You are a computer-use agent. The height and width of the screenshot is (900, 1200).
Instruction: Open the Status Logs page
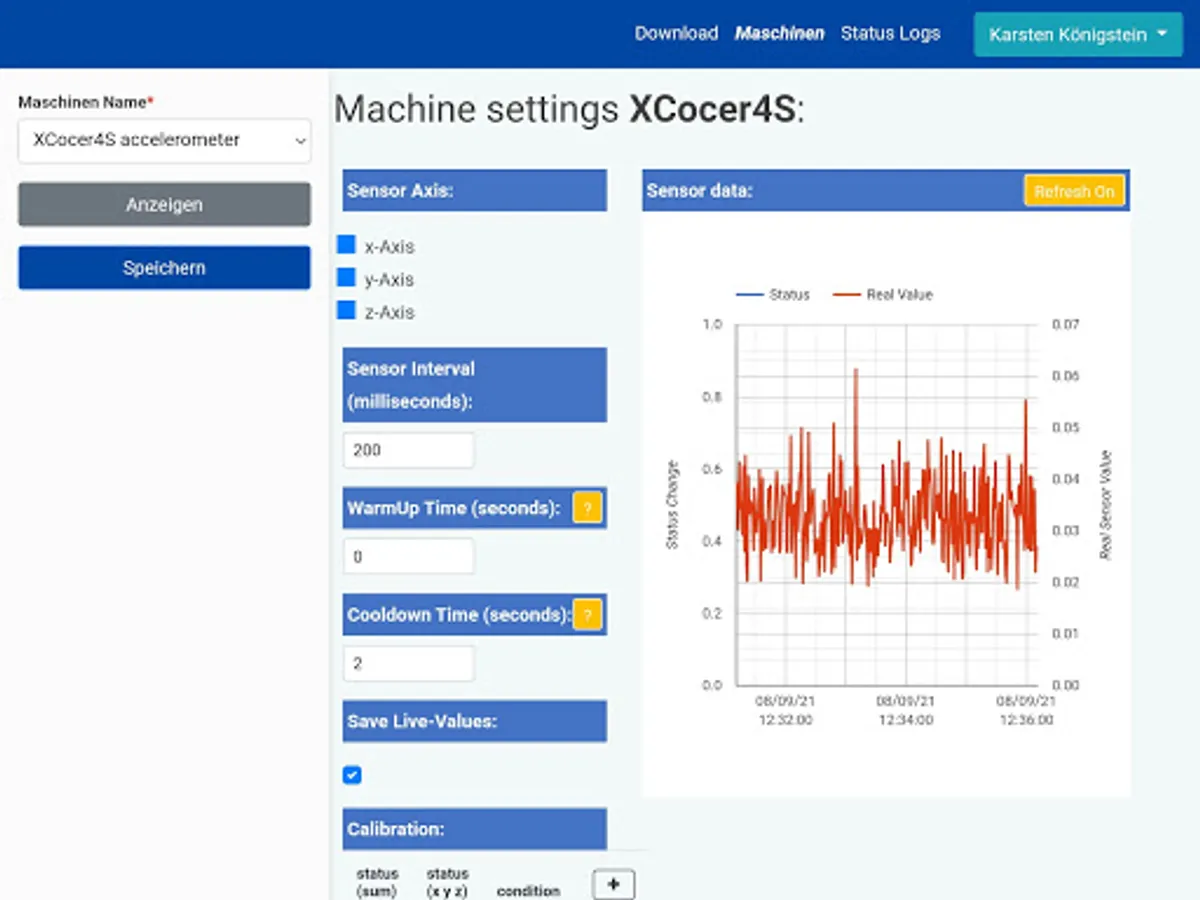[890, 34]
